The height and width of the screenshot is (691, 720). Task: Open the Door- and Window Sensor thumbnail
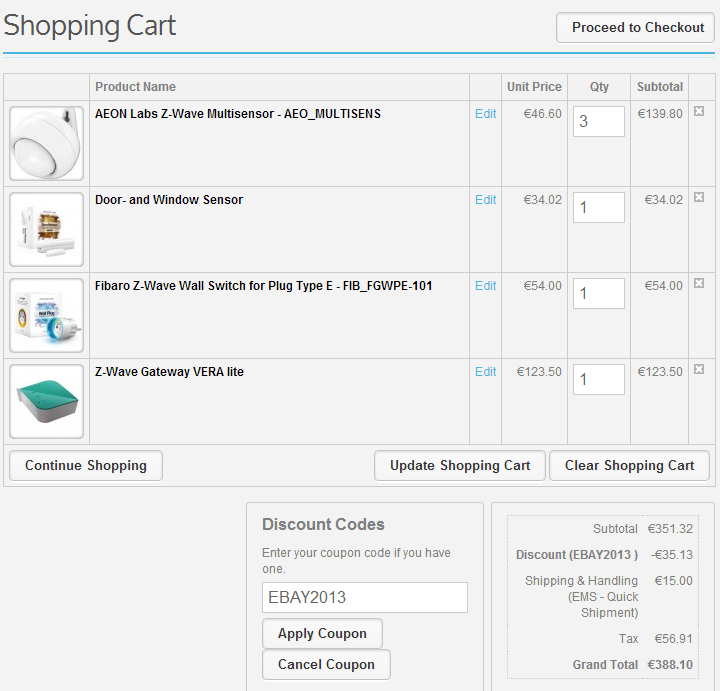point(46,229)
